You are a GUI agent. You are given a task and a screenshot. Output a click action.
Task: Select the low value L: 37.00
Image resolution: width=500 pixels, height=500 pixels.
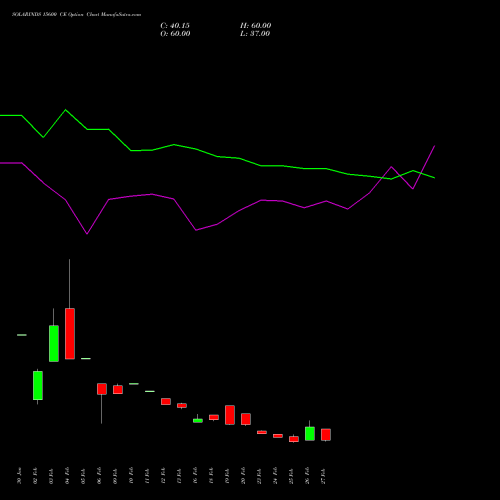click(255, 34)
